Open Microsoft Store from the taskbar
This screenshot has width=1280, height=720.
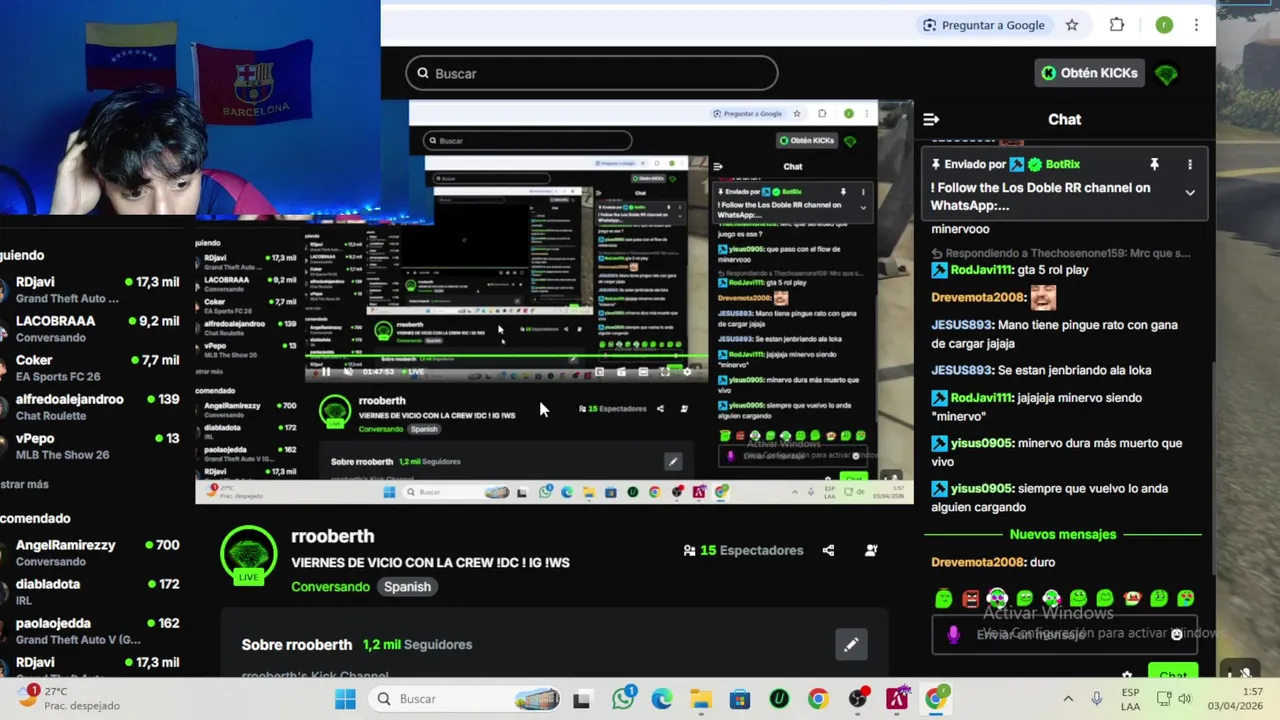click(740, 699)
